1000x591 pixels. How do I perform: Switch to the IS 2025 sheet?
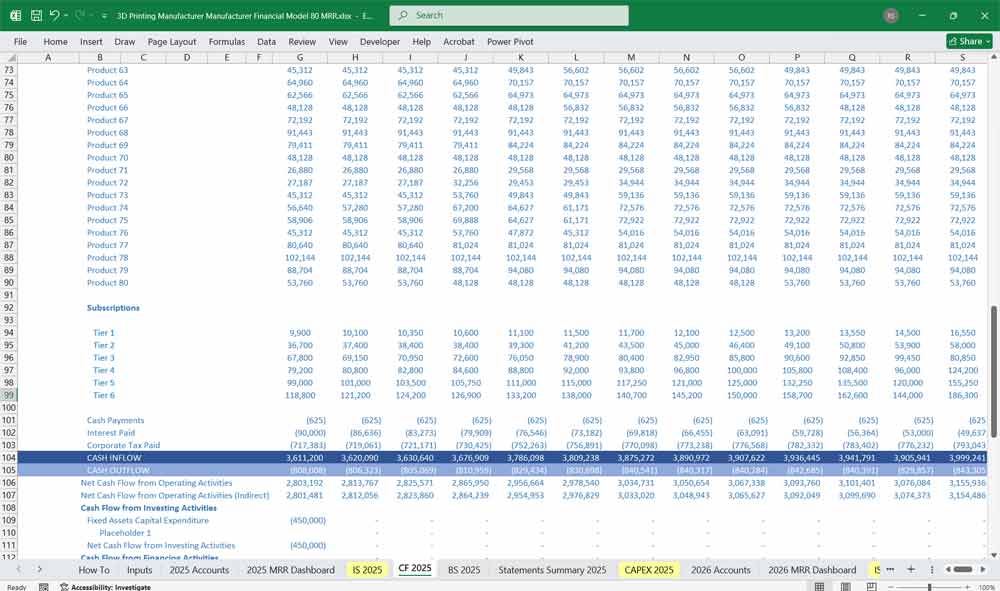pyautogui.click(x=367, y=570)
